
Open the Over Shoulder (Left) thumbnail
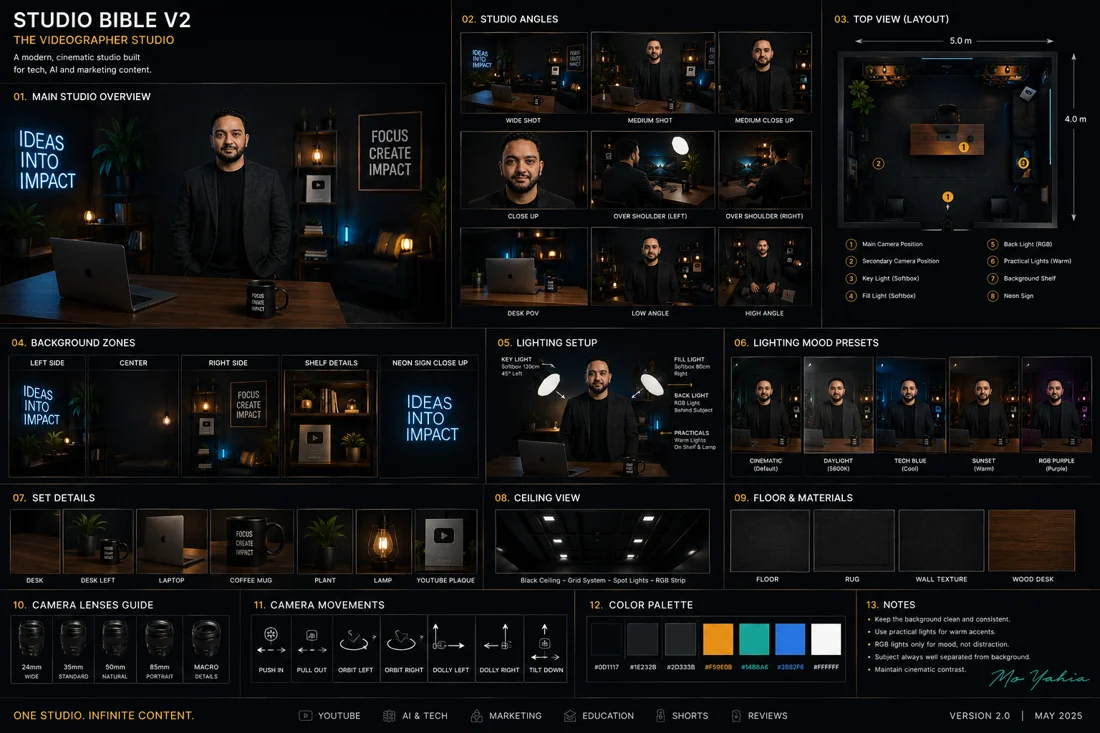click(652, 170)
